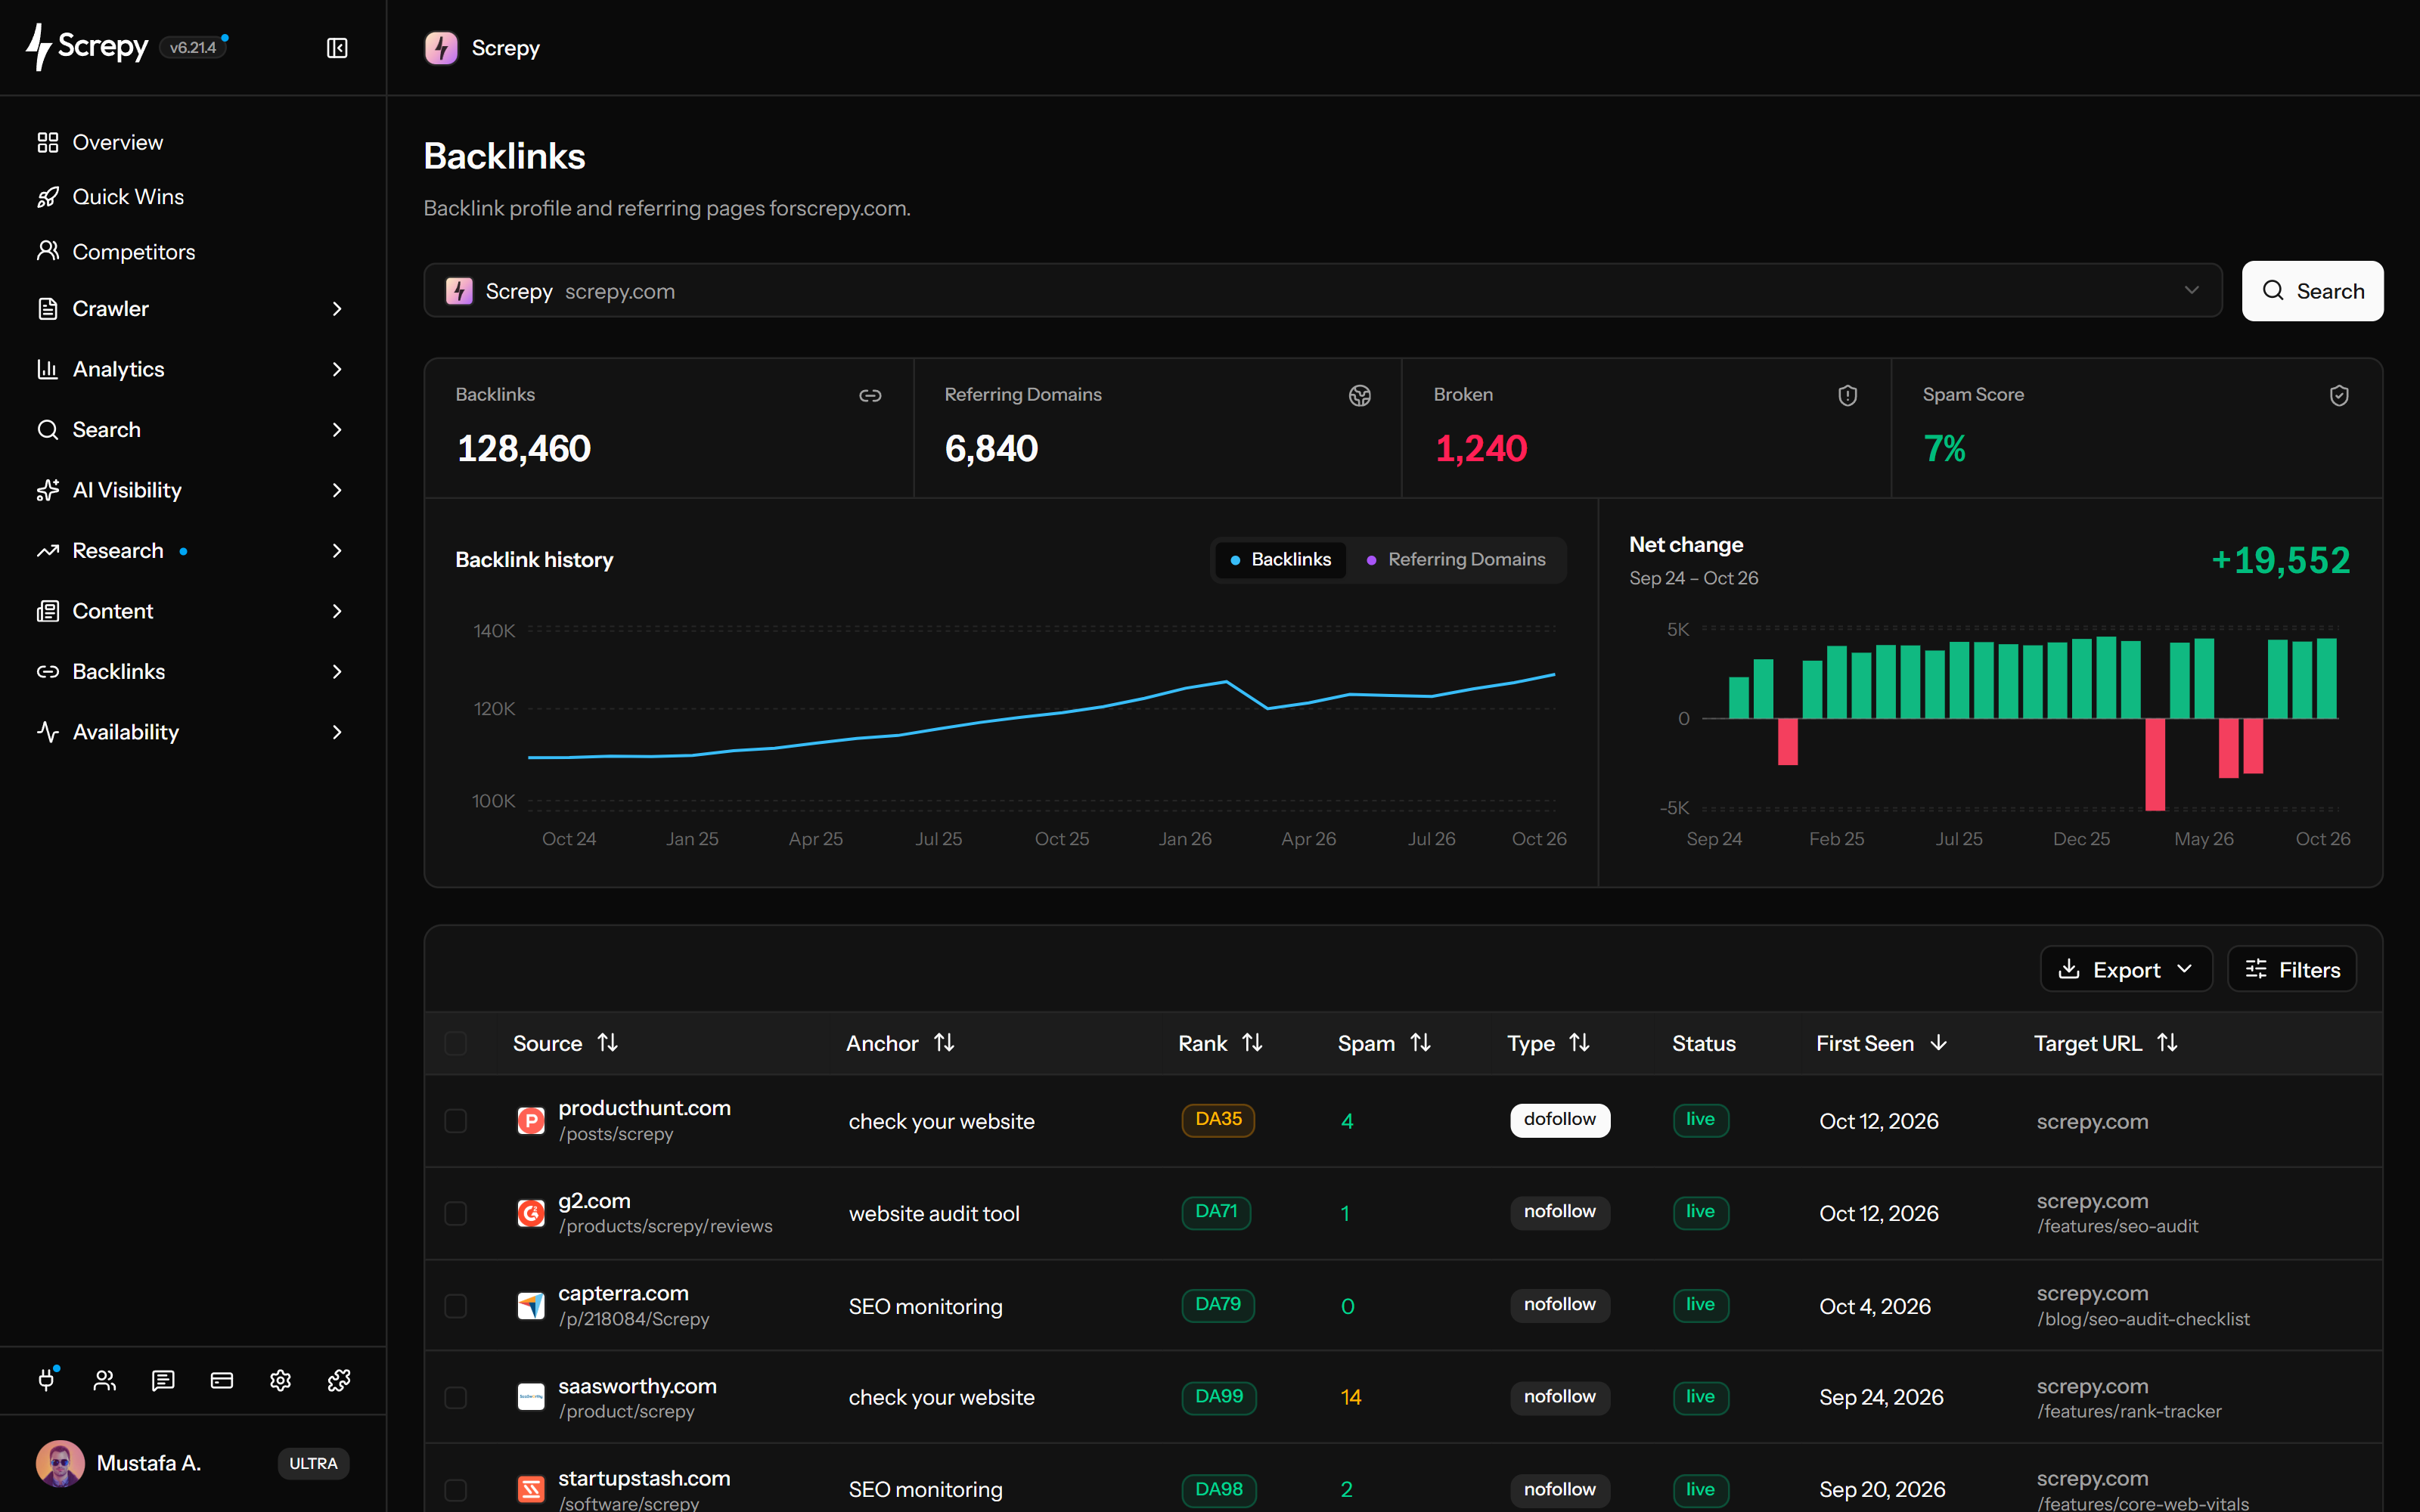Open extensions via the puzzle piece icon
The height and width of the screenshot is (1512, 2420).
339,1380
